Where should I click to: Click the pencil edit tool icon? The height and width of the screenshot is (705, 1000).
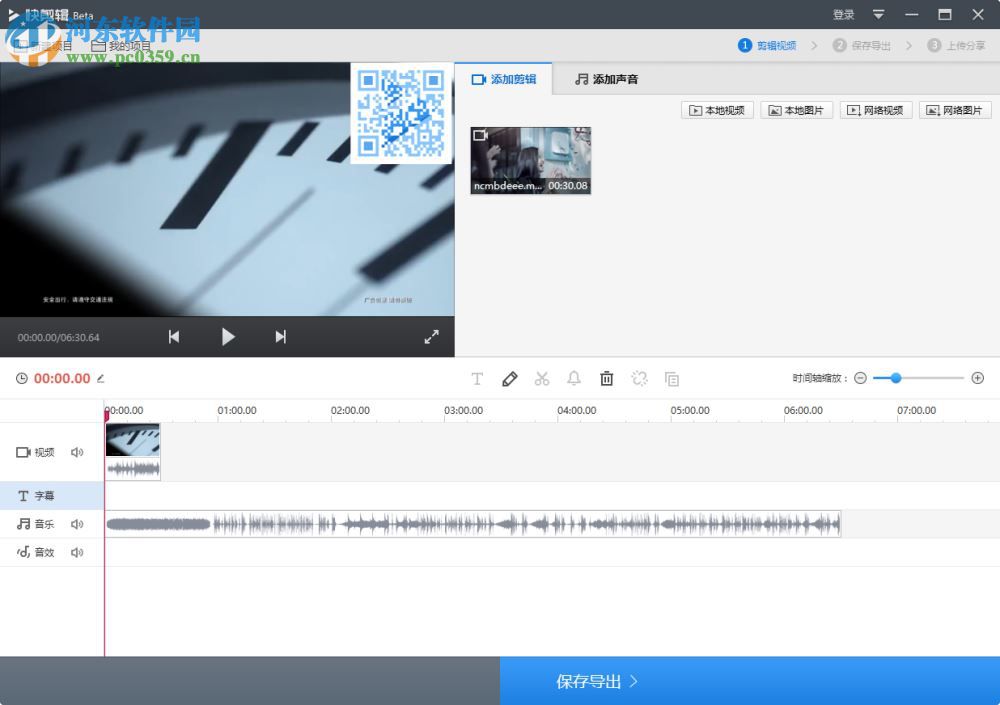pyautogui.click(x=510, y=379)
